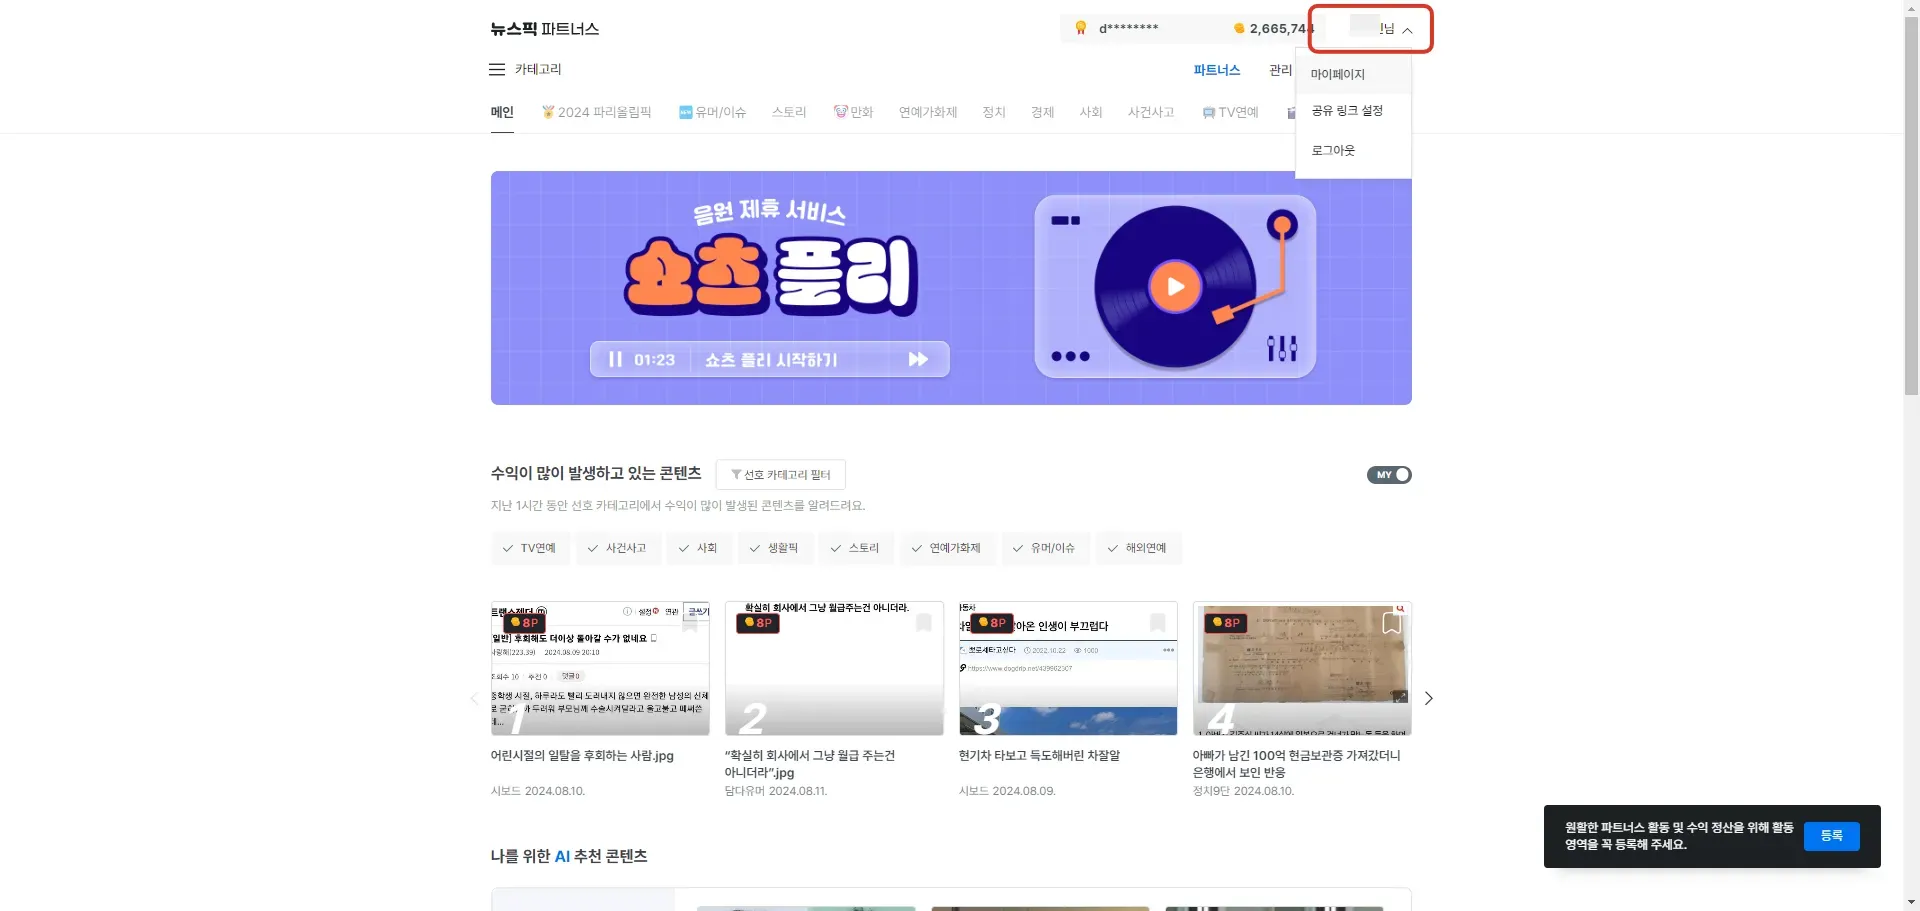Click the pause icon in the banner player

[615, 360]
